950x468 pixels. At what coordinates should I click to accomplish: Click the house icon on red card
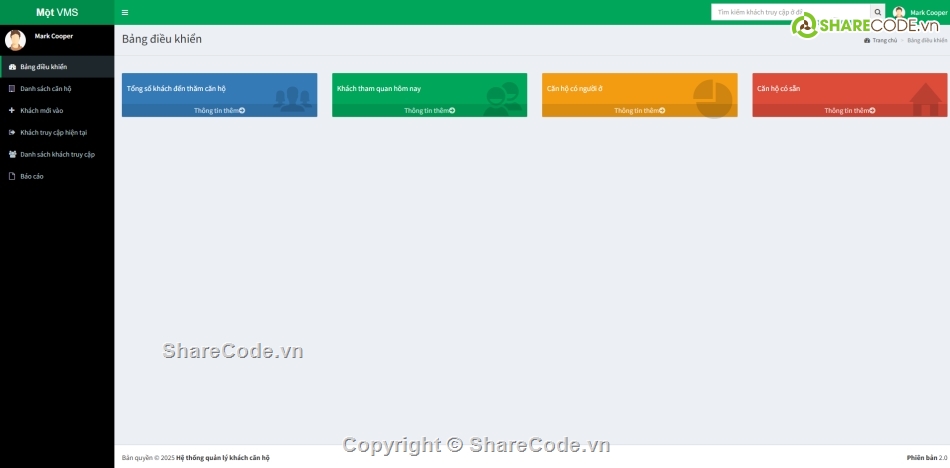(x=926, y=99)
